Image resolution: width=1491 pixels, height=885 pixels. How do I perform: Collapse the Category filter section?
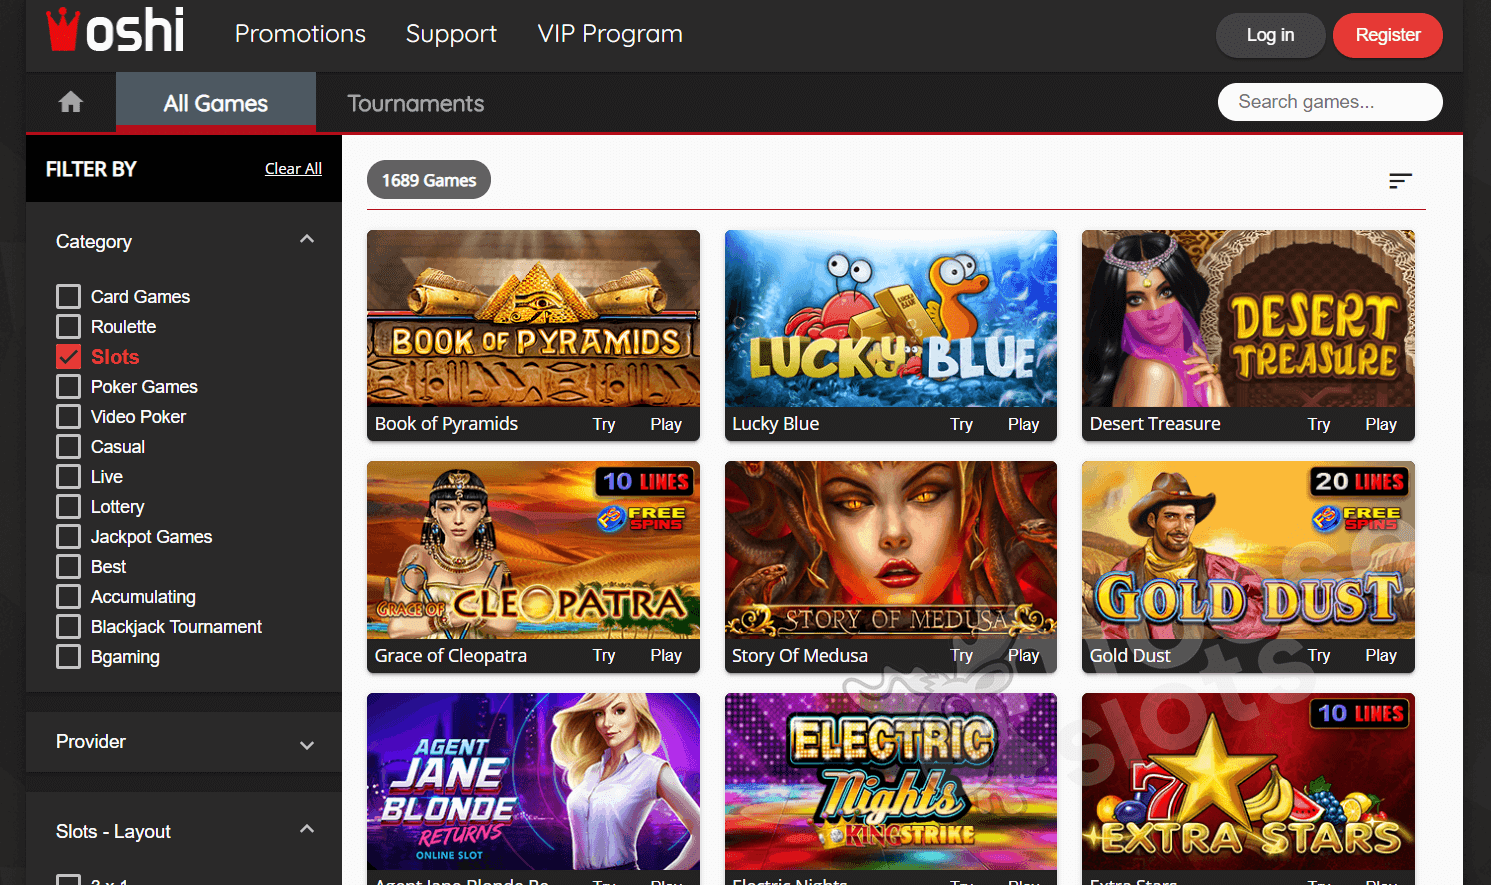[x=307, y=240]
